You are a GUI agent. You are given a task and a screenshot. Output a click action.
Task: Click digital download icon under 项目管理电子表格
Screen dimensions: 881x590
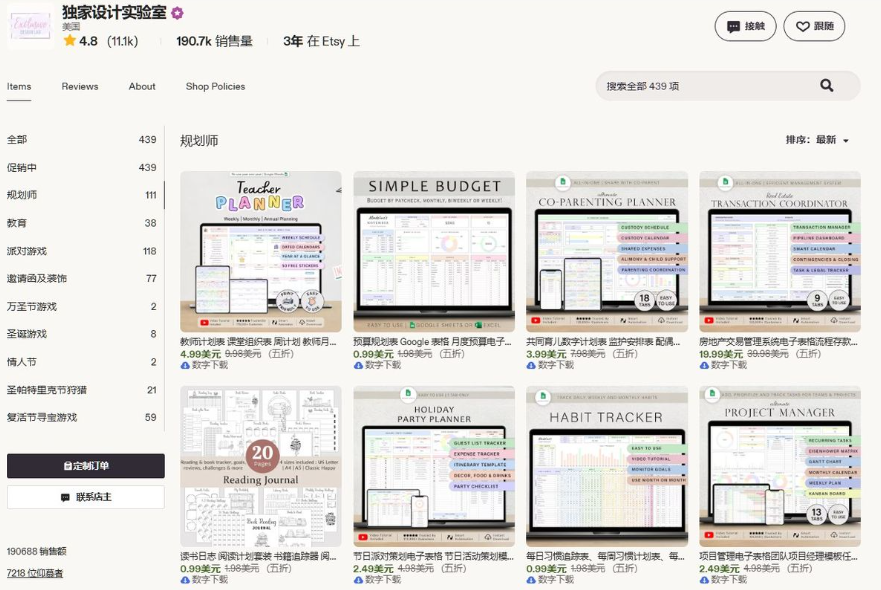[704, 580]
